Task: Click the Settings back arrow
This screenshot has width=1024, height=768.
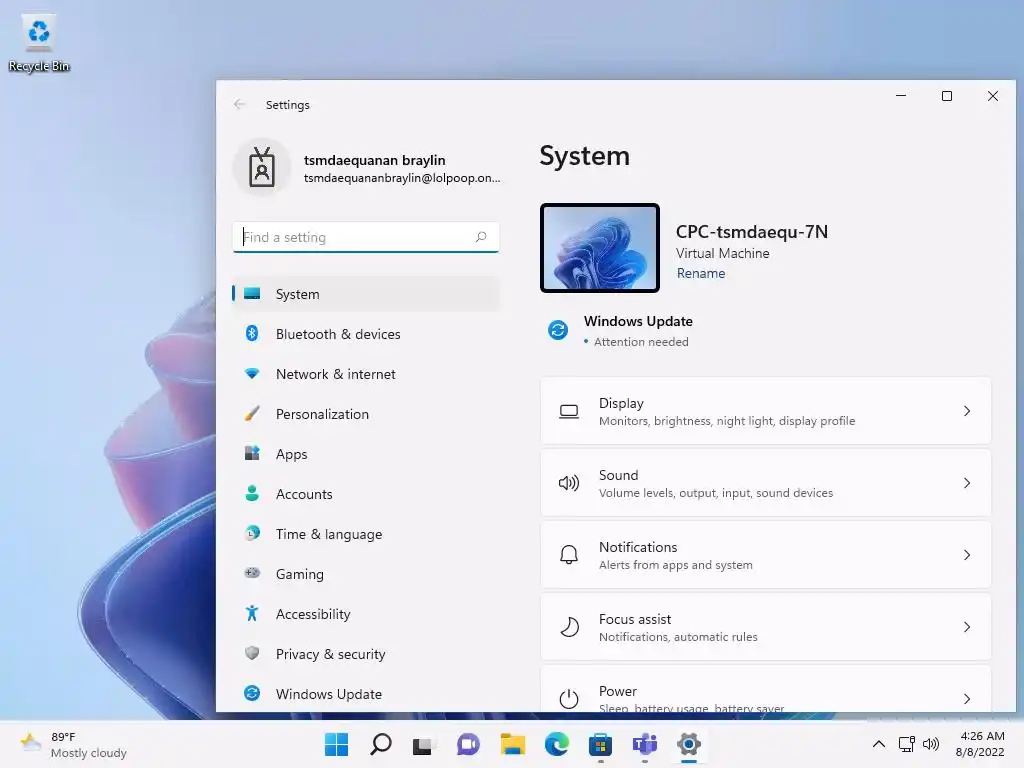Action: 240,104
